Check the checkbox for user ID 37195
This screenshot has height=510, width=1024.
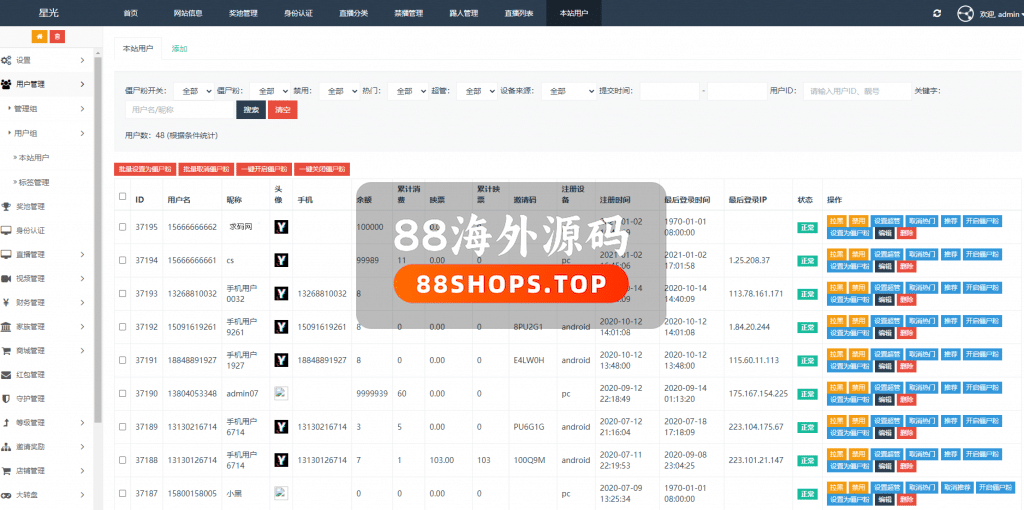pyautogui.click(x=123, y=227)
